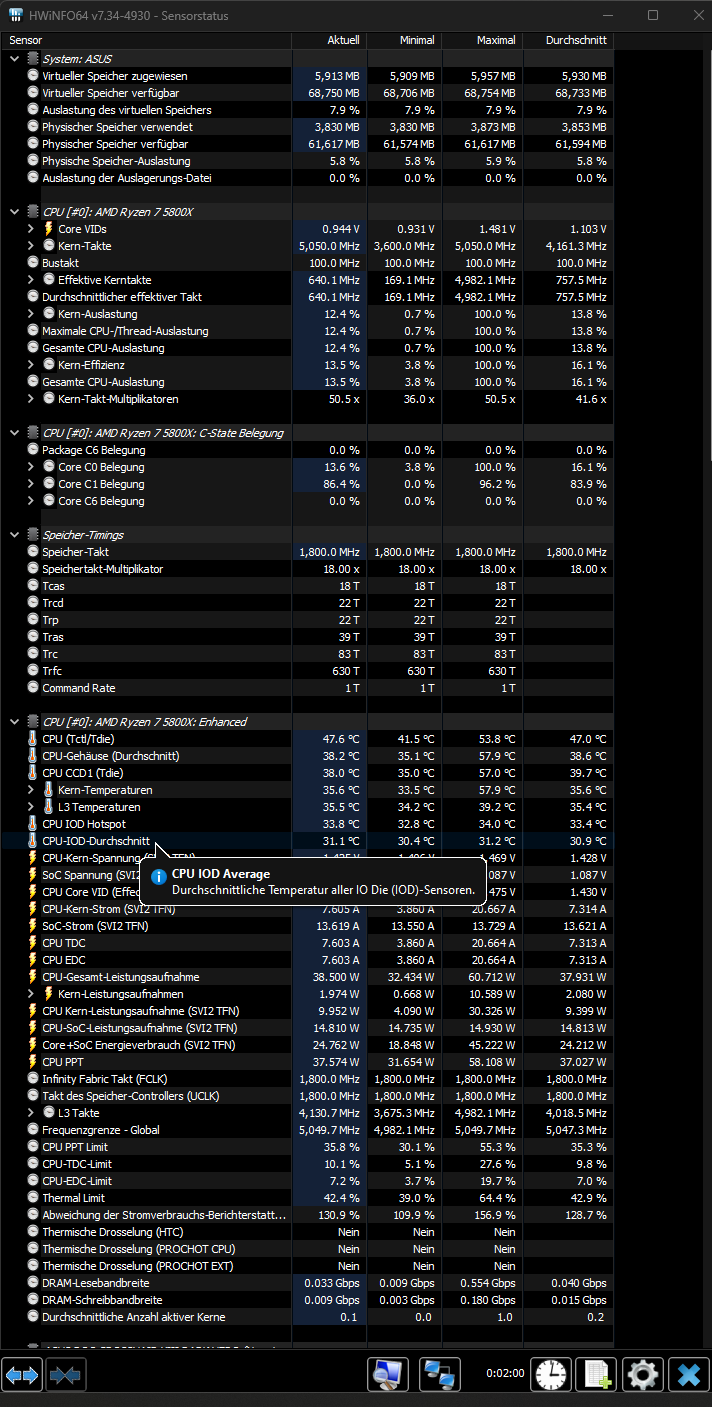Select the CPU PPT Limit row

click(306, 1147)
